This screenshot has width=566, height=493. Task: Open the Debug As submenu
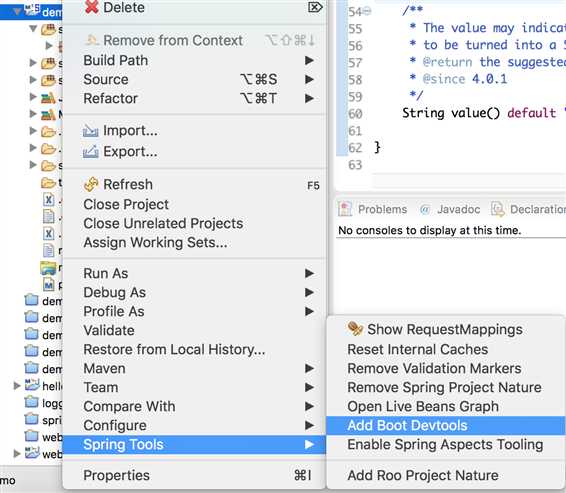[x=195, y=292]
